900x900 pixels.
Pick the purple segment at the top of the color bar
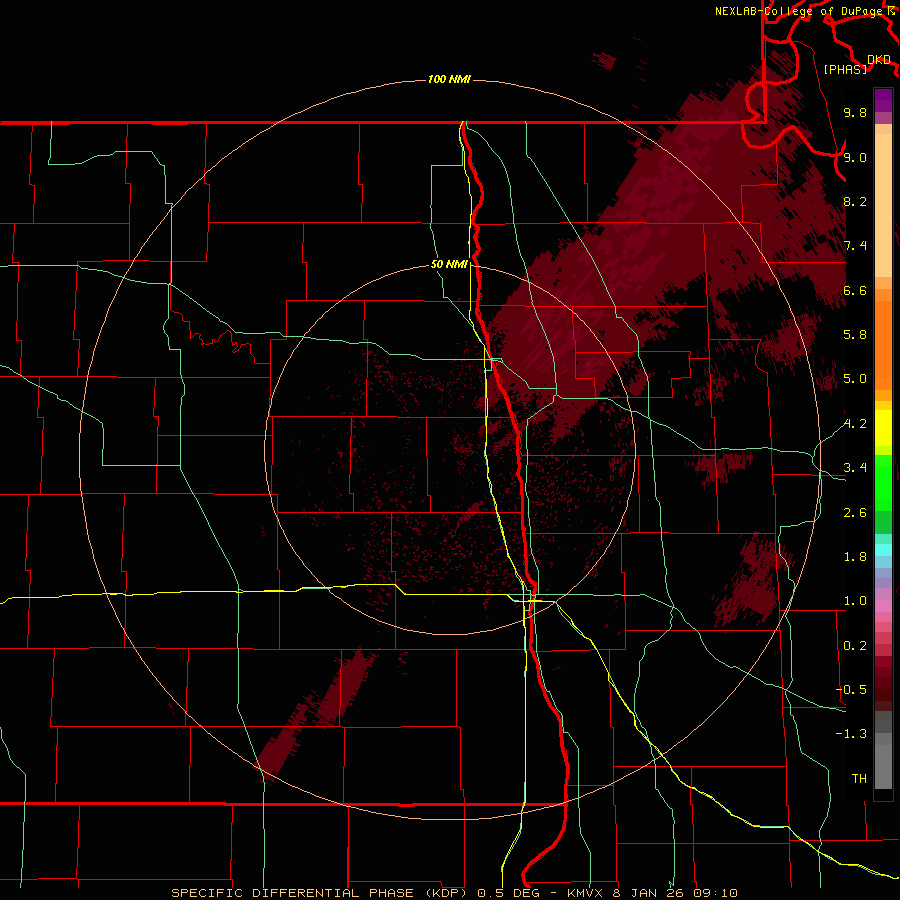(x=883, y=100)
